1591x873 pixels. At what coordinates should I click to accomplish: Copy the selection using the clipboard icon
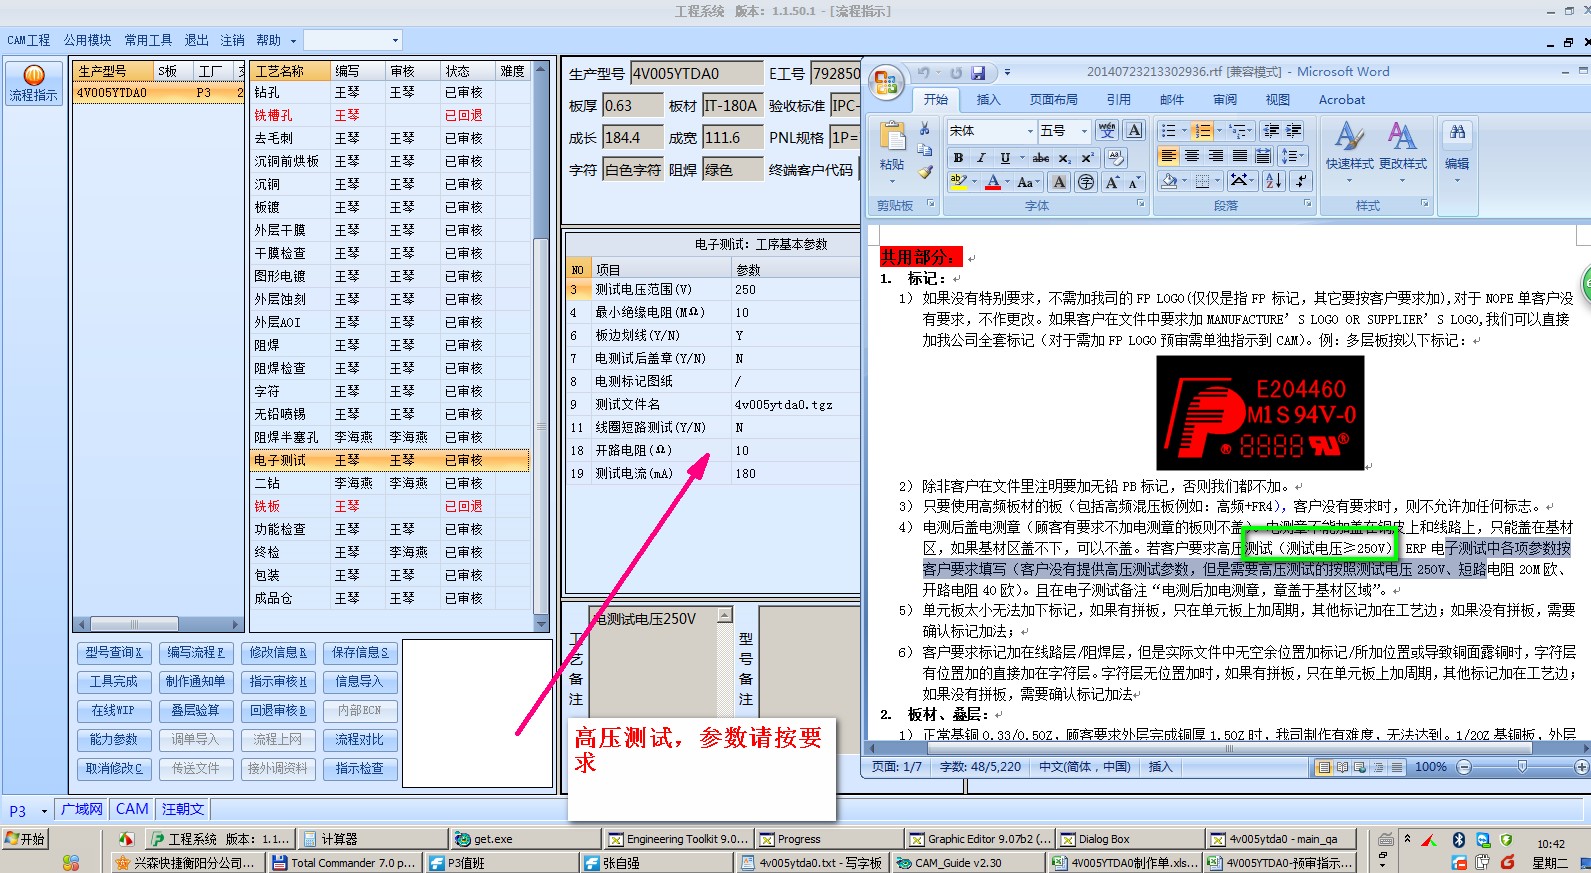[x=925, y=150]
